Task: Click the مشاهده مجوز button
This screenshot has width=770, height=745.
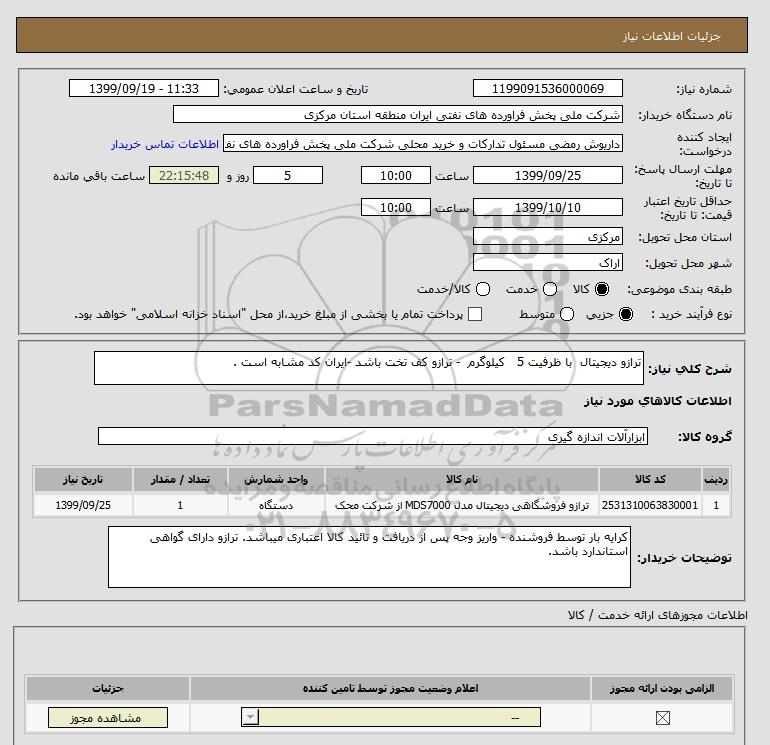Action: [x=108, y=717]
